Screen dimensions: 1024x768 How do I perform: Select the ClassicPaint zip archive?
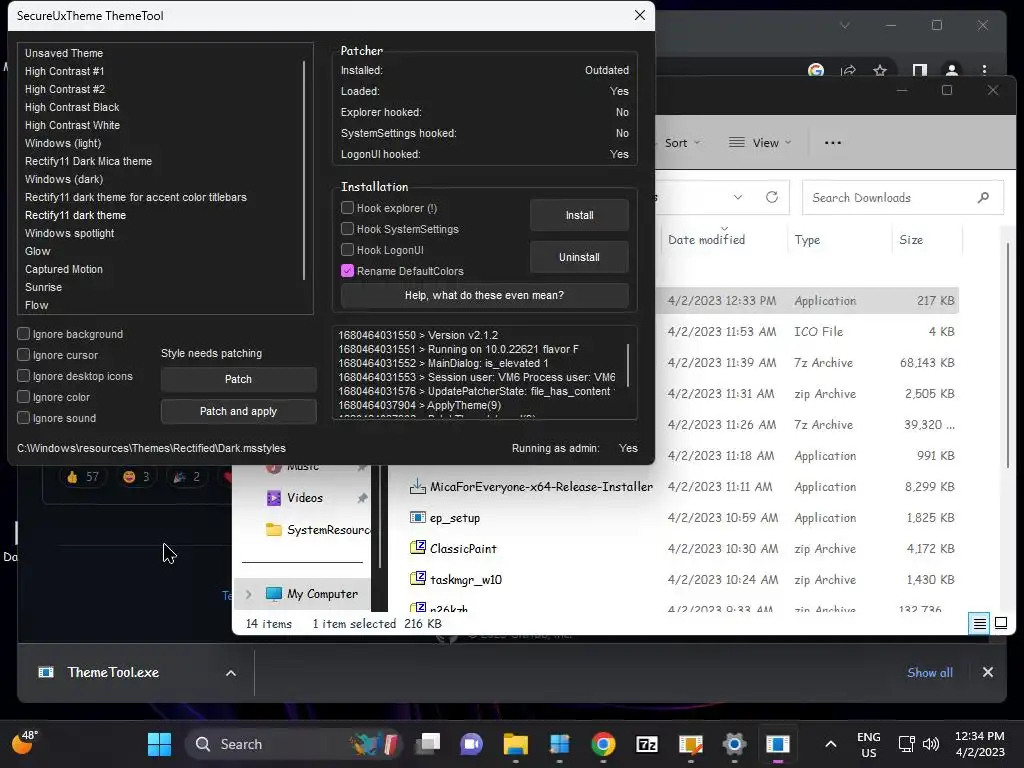[463, 549]
